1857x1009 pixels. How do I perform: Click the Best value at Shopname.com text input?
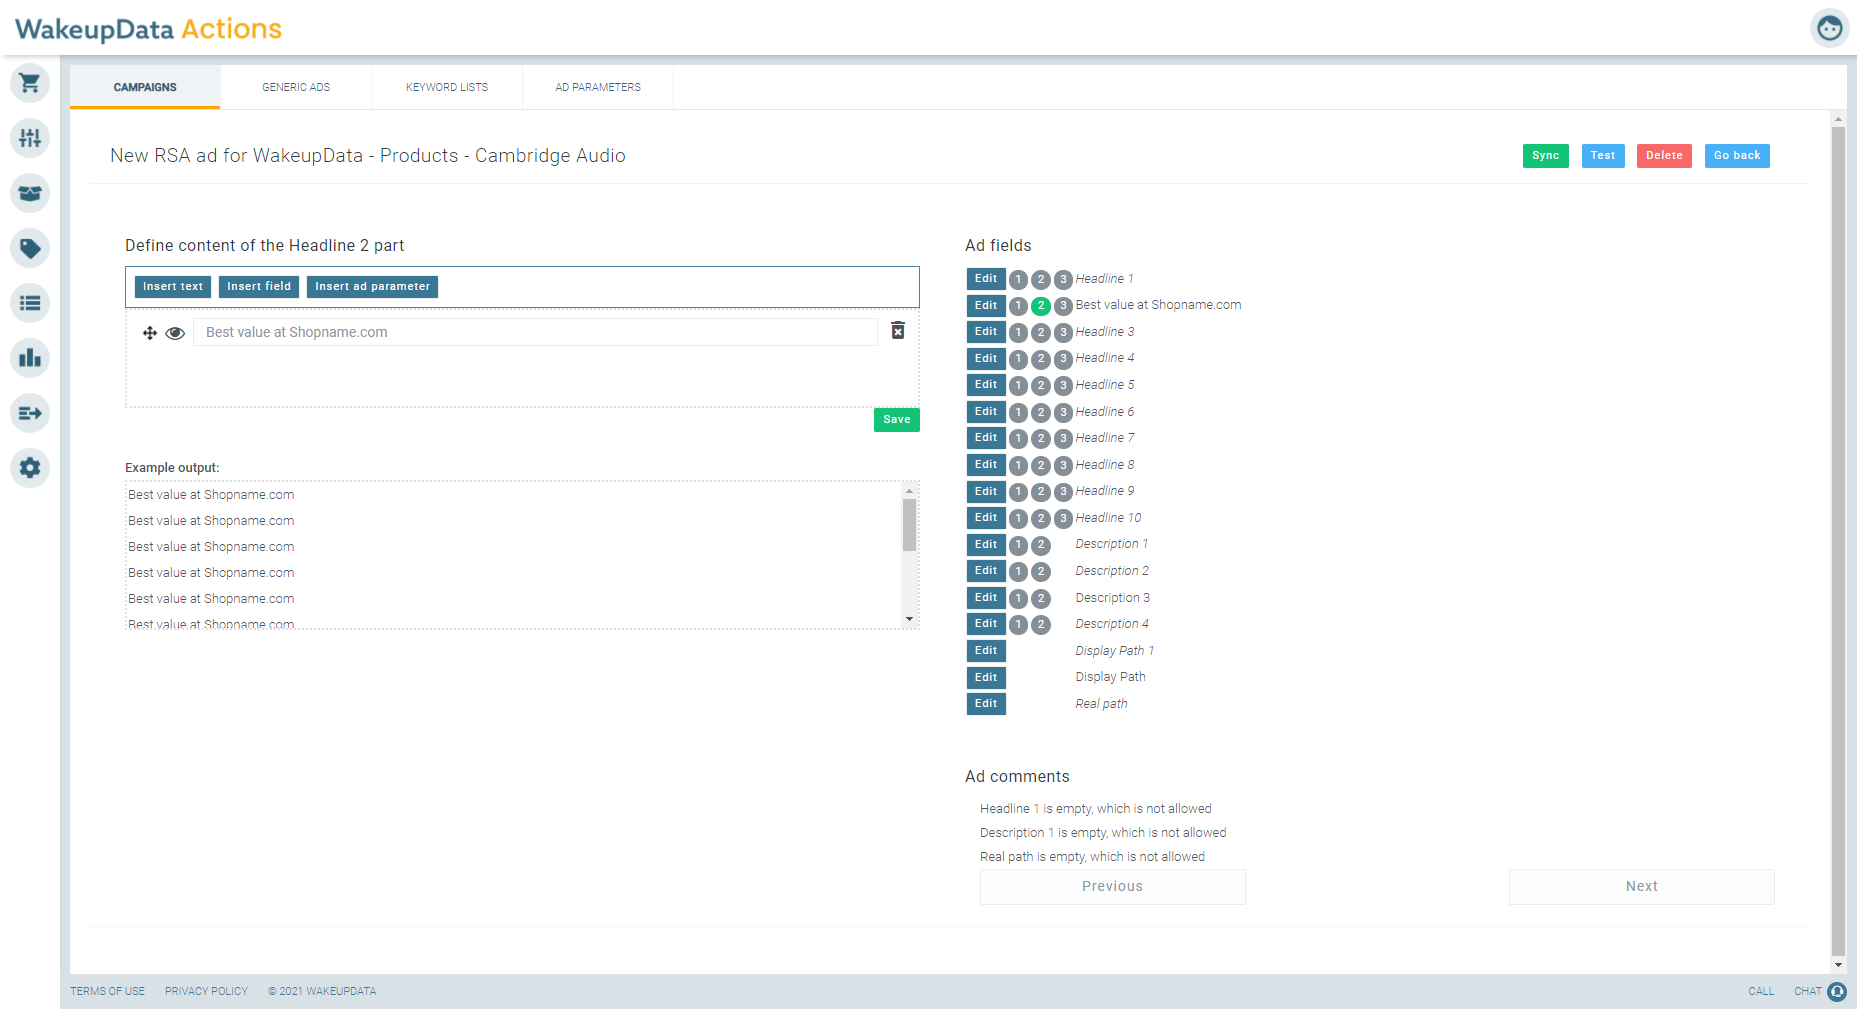(535, 332)
